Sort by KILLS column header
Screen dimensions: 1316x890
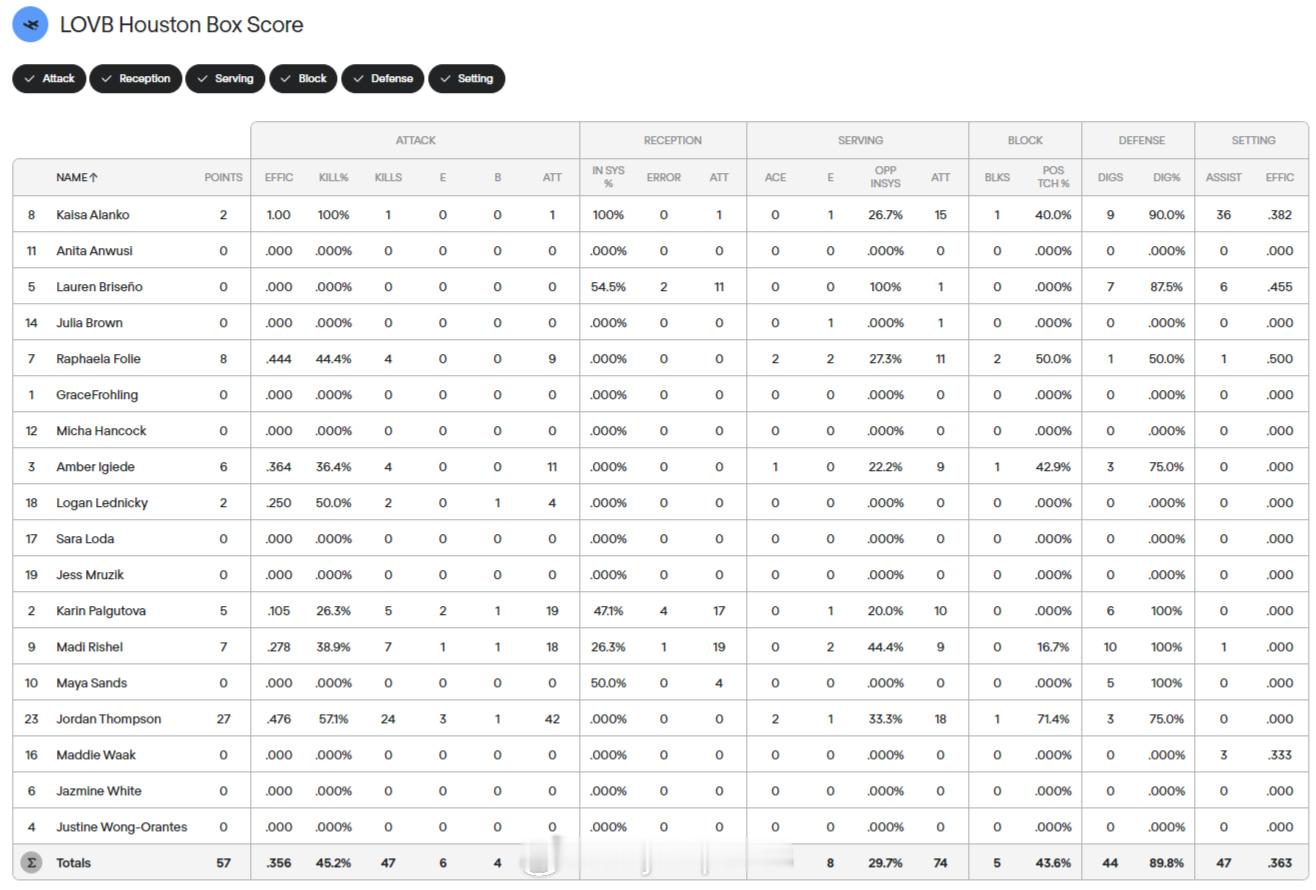(388, 177)
